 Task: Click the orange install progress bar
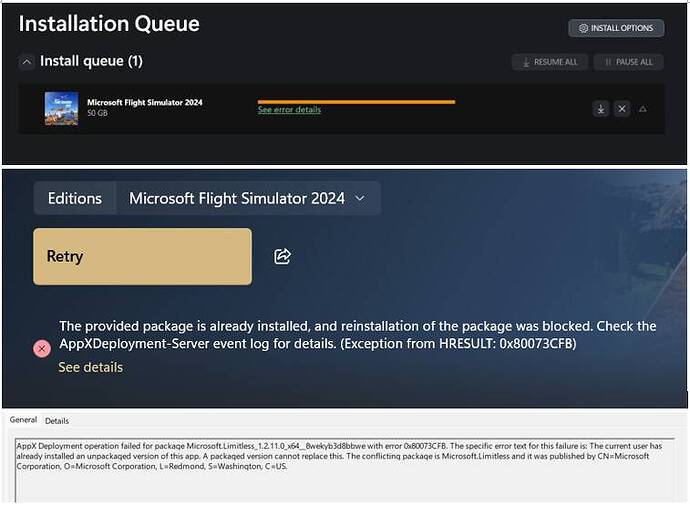[x=356, y=101]
